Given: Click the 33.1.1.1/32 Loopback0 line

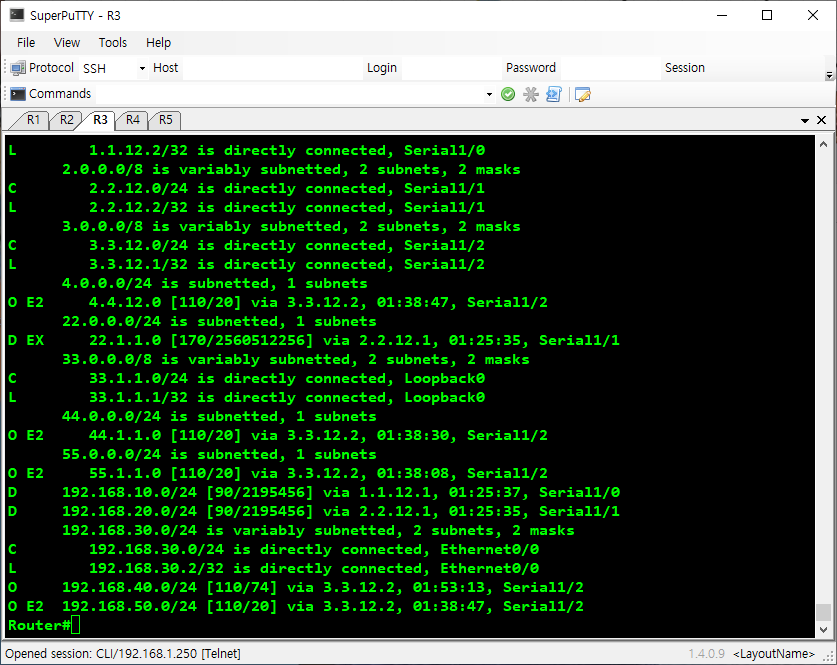Looking at the screenshot, I should click(x=246, y=397).
